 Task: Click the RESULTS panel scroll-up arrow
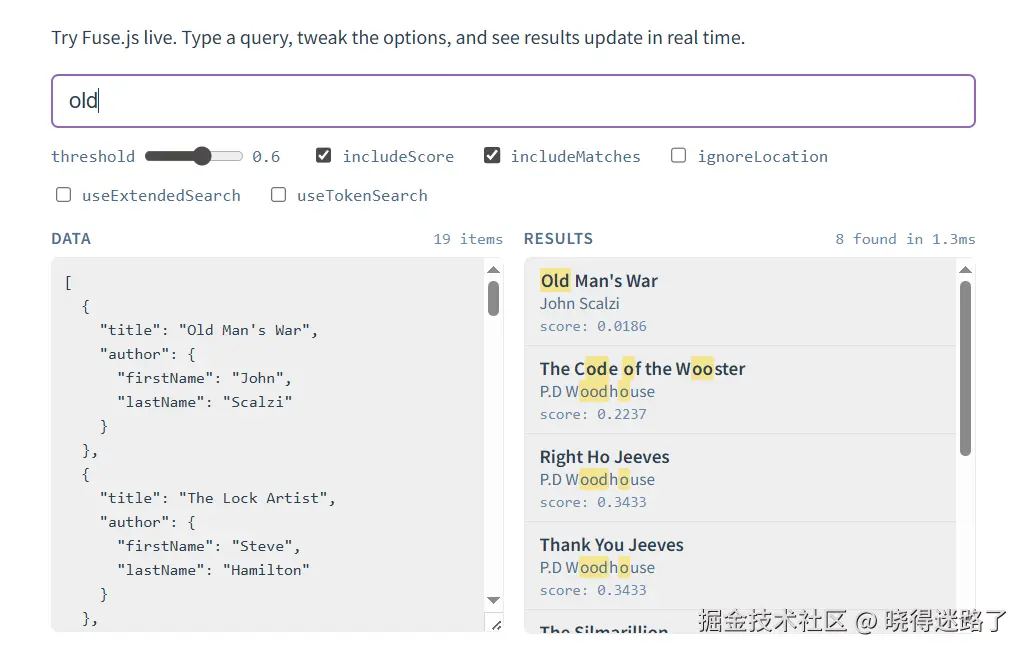click(x=965, y=270)
